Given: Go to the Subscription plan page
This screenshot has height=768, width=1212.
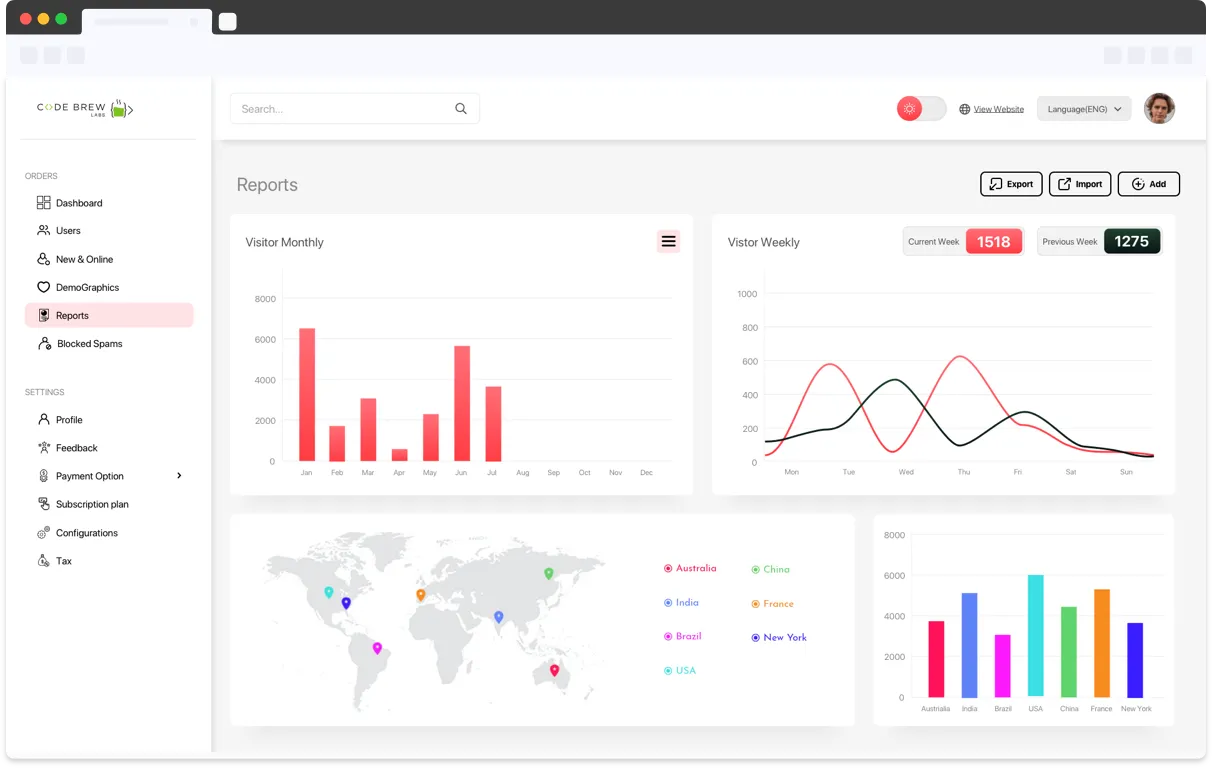Looking at the screenshot, I should (92, 505).
